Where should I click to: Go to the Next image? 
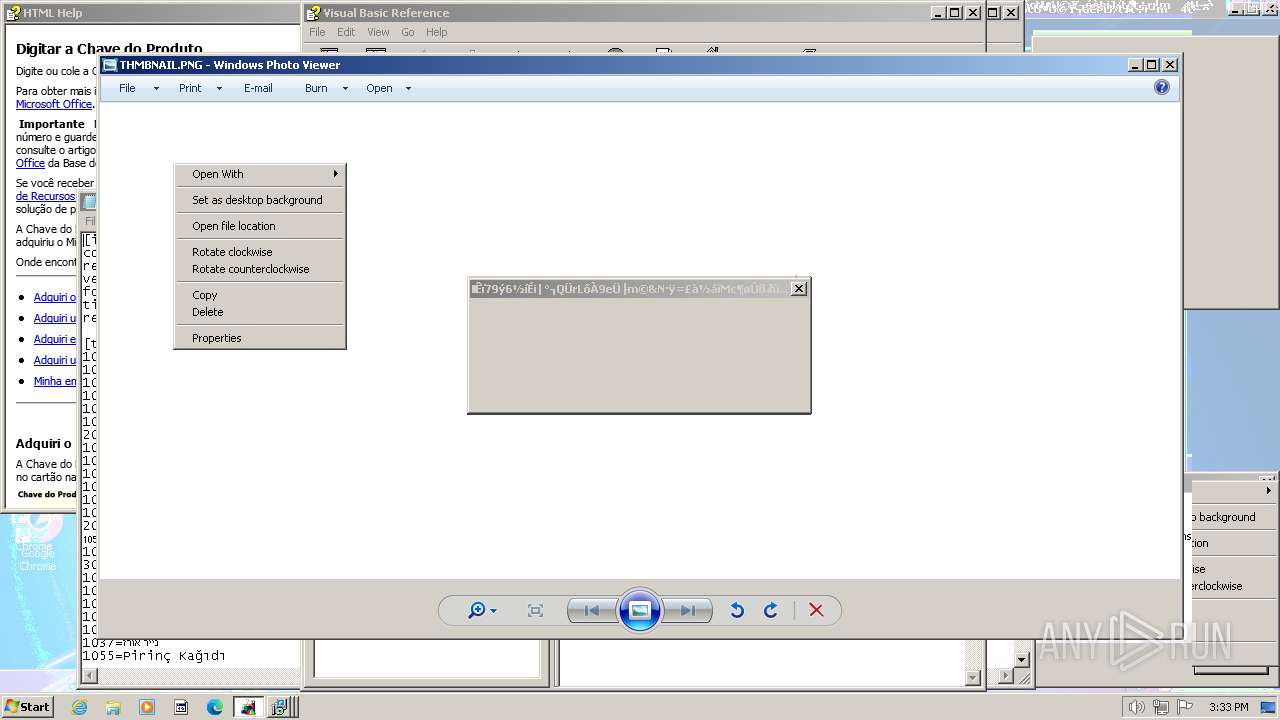tap(688, 610)
